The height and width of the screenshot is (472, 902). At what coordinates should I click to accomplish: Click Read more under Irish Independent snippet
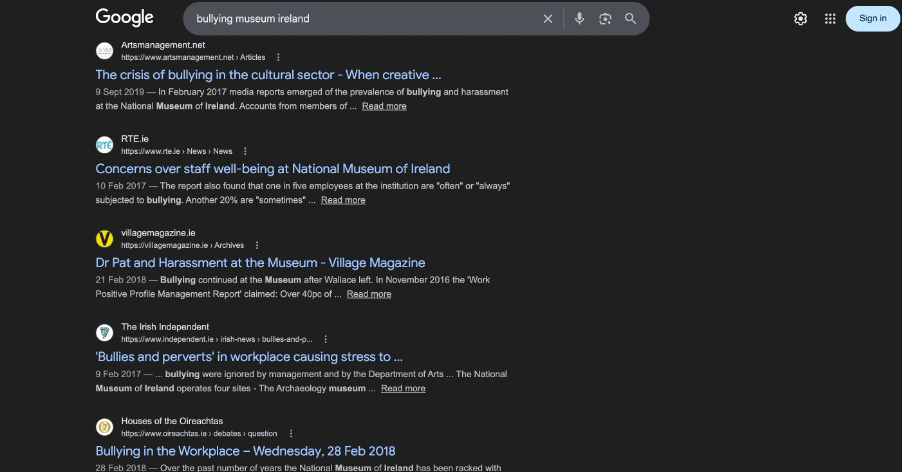tap(403, 388)
